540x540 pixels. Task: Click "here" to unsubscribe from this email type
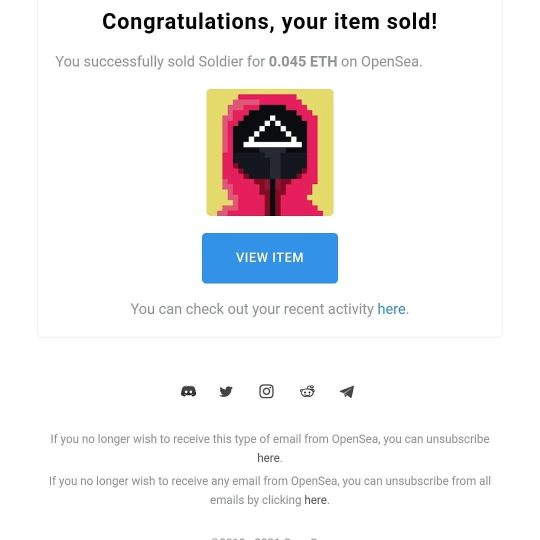[x=268, y=458]
